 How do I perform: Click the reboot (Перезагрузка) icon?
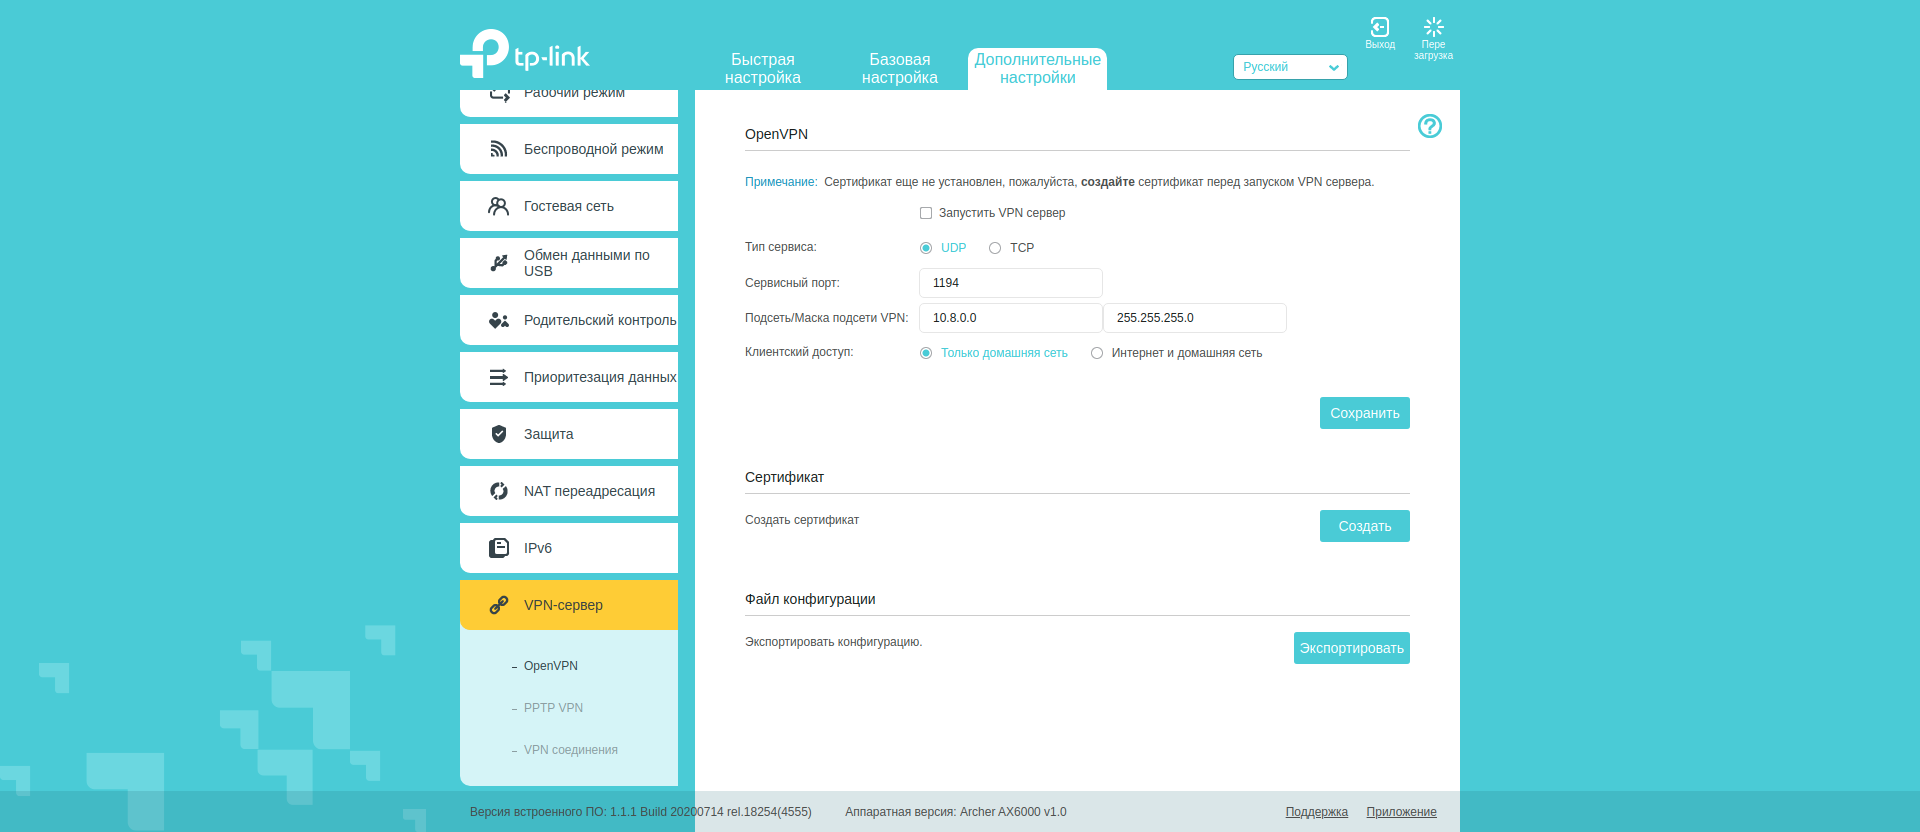(x=1433, y=27)
